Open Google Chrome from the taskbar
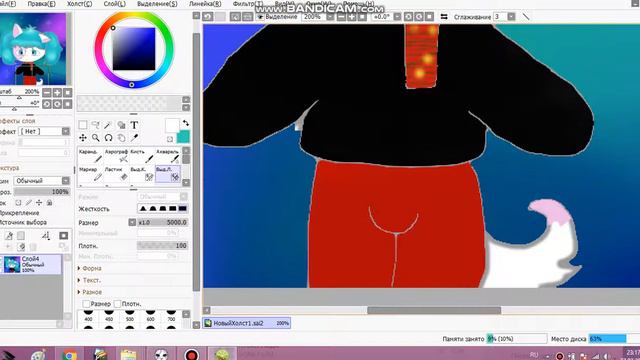Viewport: 640px width, 360px height. click(x=69, y=355)
